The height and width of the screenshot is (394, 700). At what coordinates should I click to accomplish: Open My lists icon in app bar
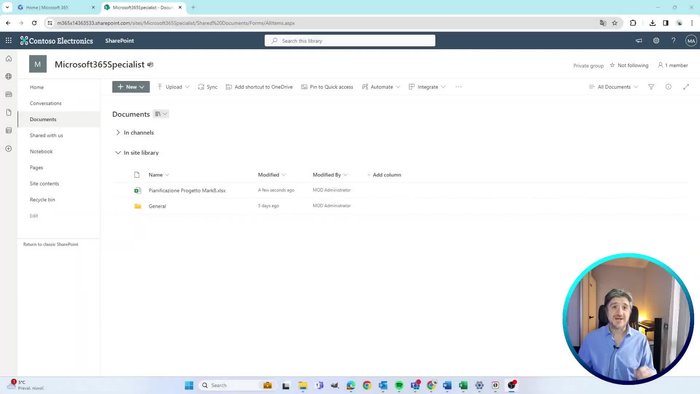click(x=8, y=130)
